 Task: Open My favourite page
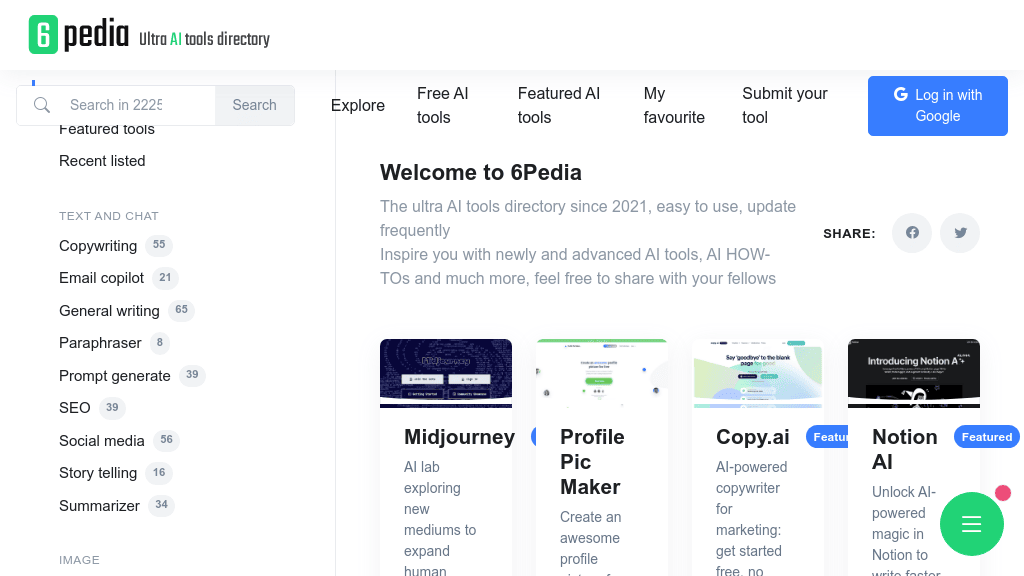[674, 105]
